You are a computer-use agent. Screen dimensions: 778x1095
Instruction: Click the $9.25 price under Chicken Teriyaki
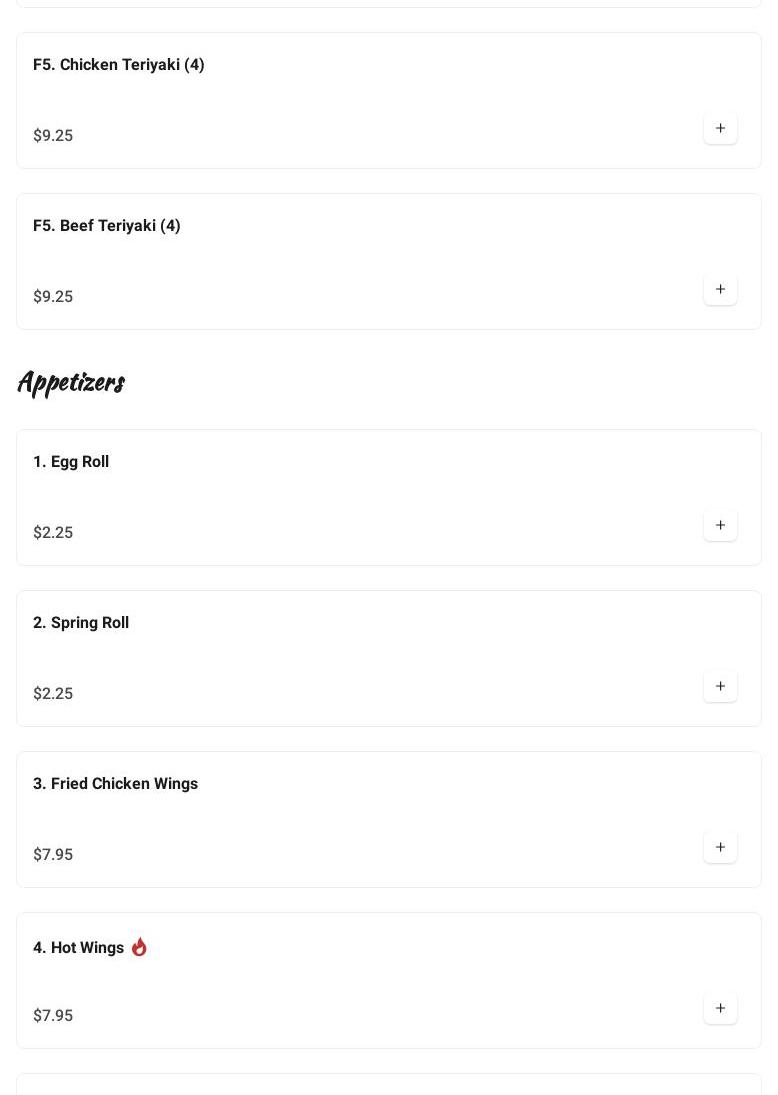click(53, 136)
